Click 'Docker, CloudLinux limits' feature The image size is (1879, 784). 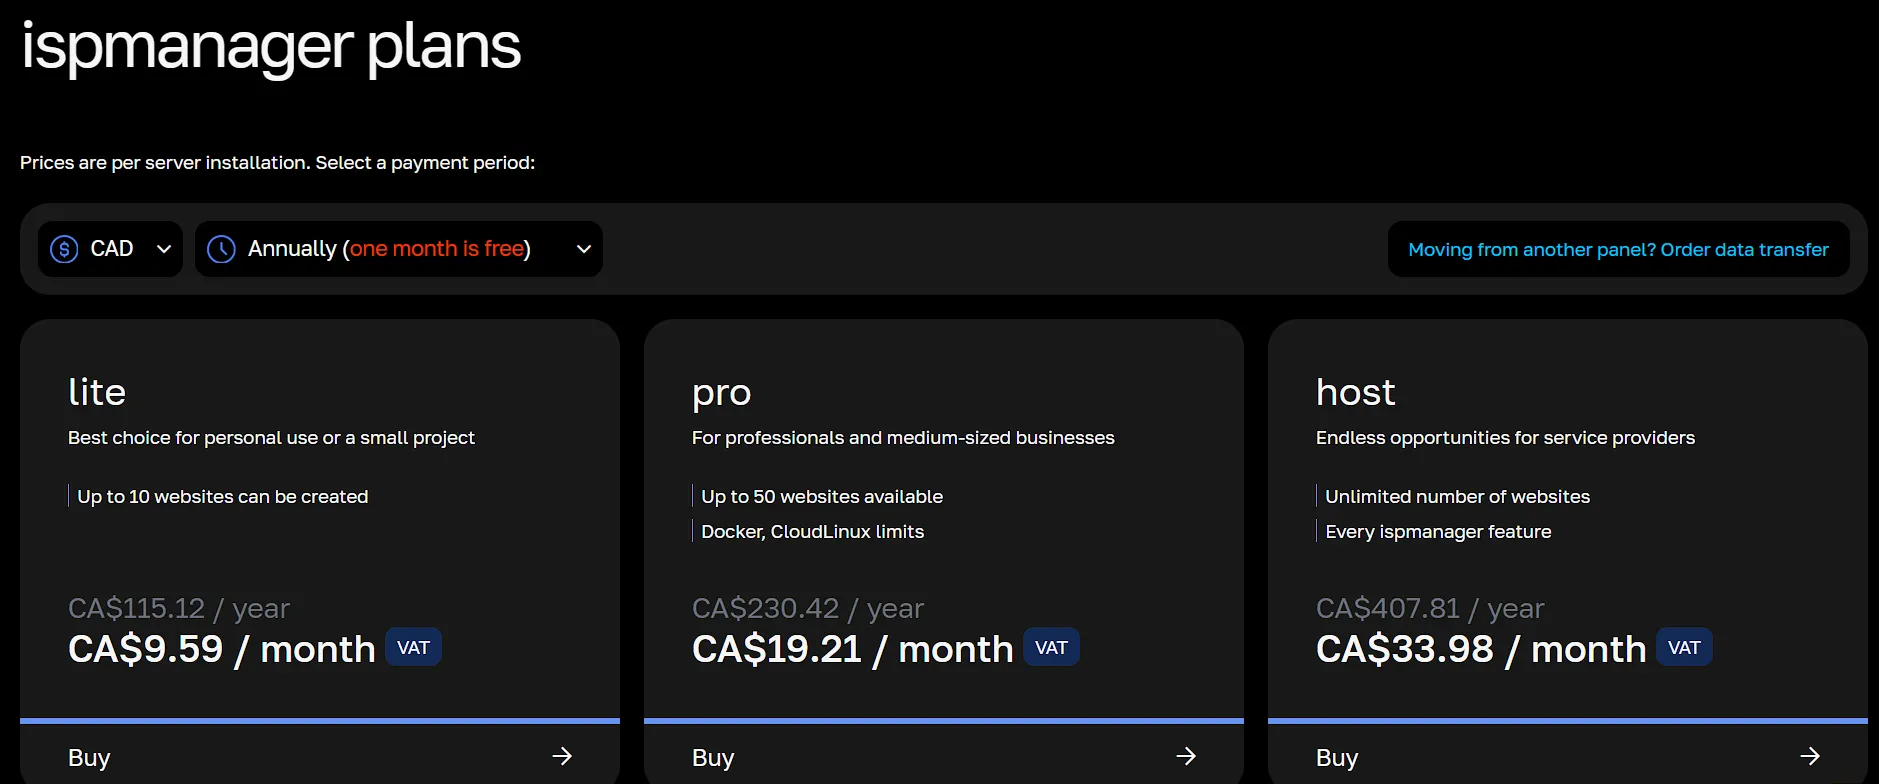[813, 532]
